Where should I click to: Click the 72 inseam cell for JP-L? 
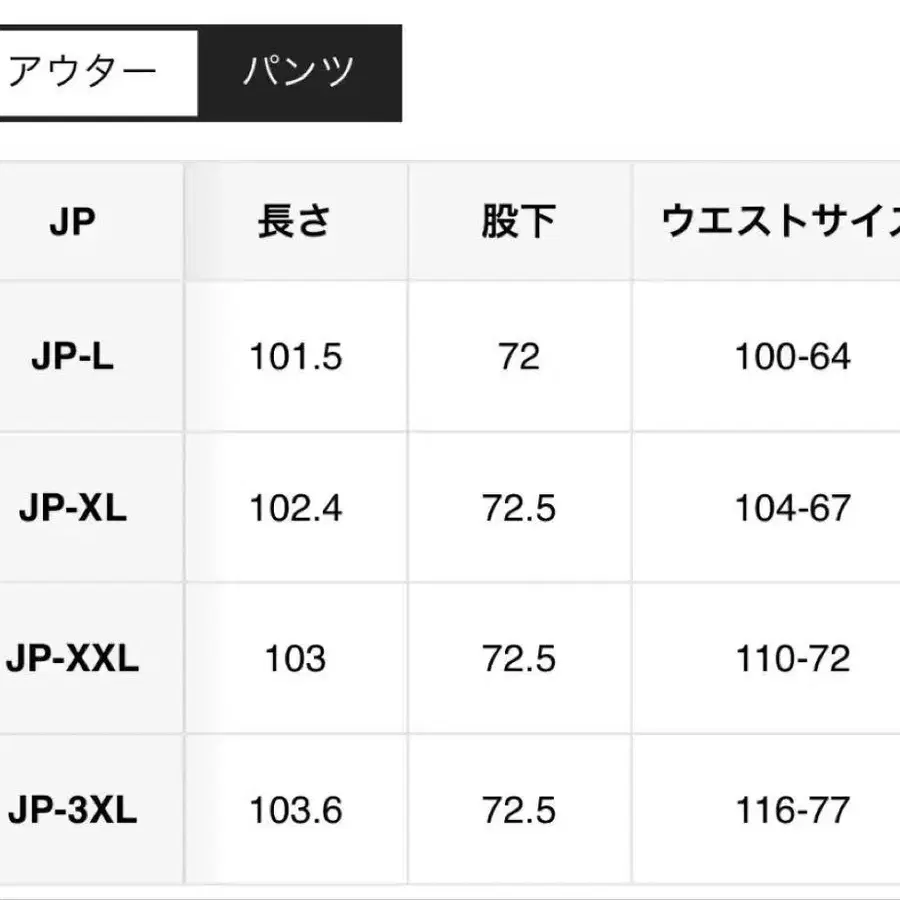click(x=518, y=357)
